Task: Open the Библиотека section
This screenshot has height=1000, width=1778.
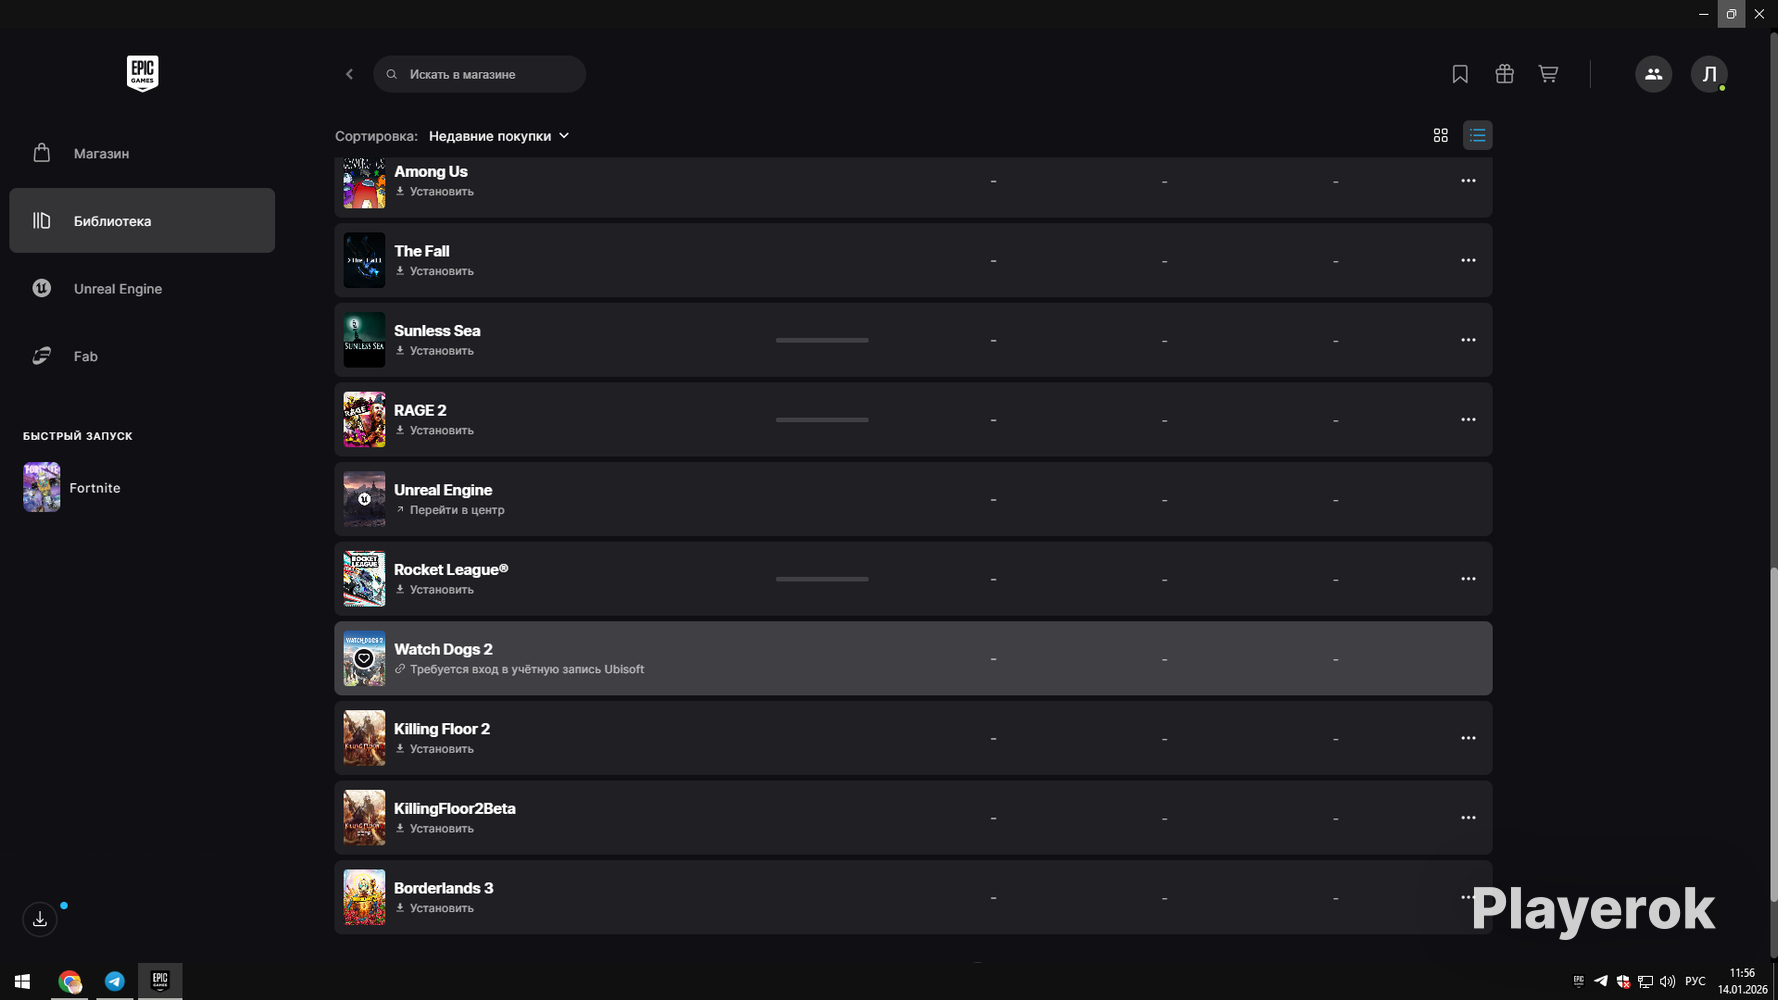Action: pyautogui.click(x=142, y=220)
